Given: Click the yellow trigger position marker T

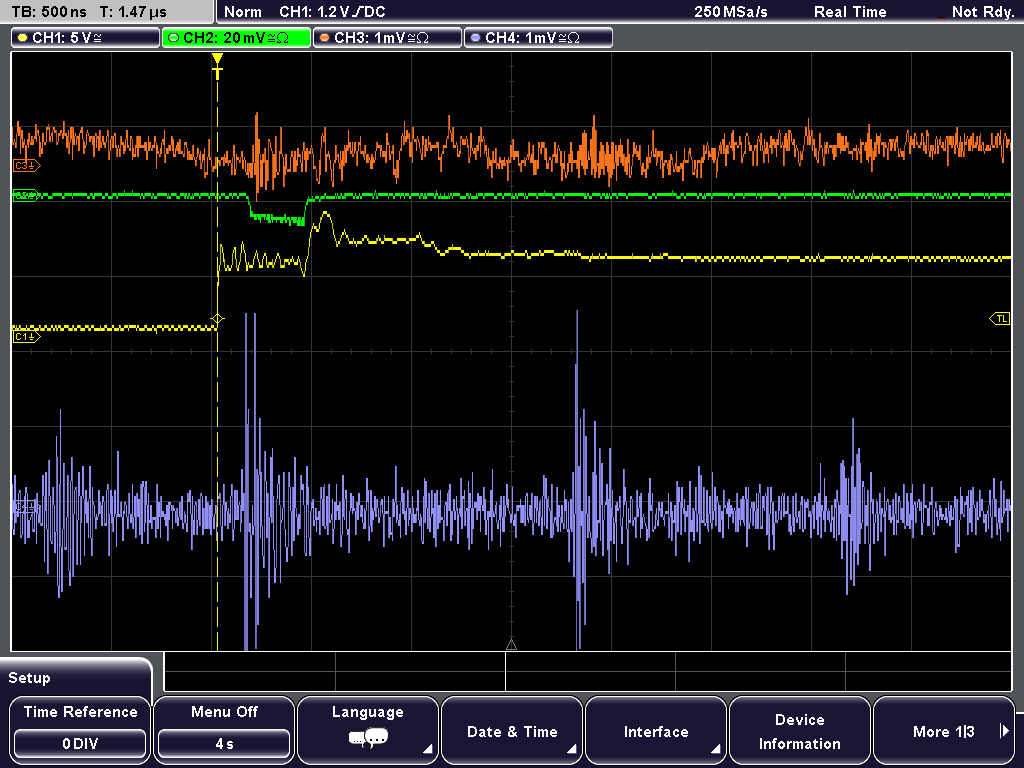Looking at the screenshot, I should pos(217,66).
